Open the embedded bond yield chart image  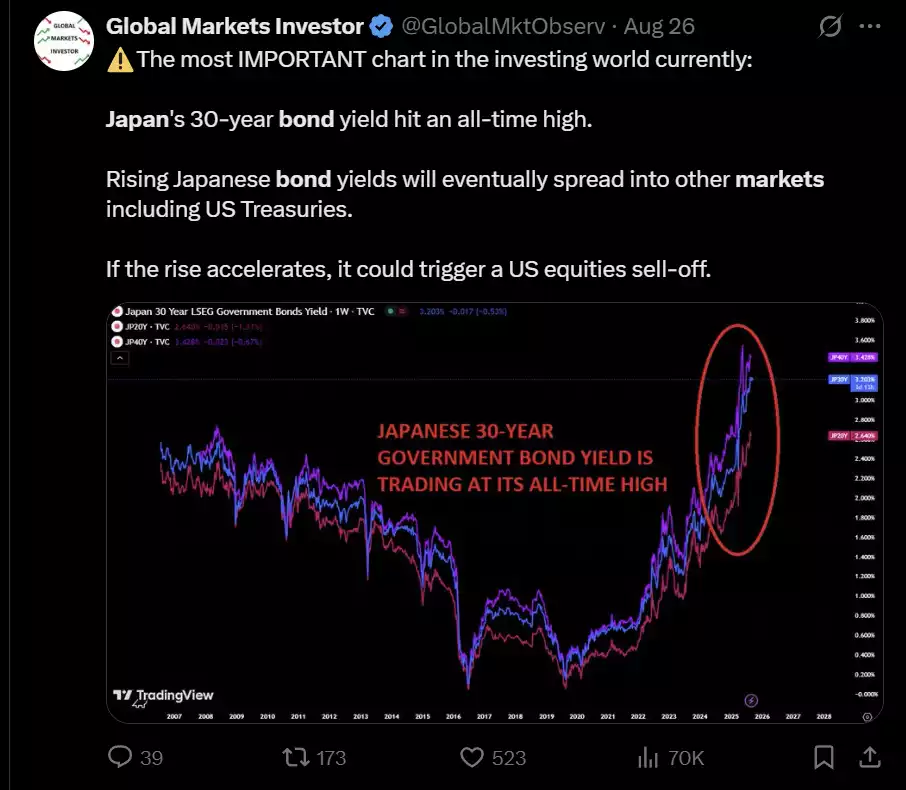pyautogui.click(x=495, y=513)
